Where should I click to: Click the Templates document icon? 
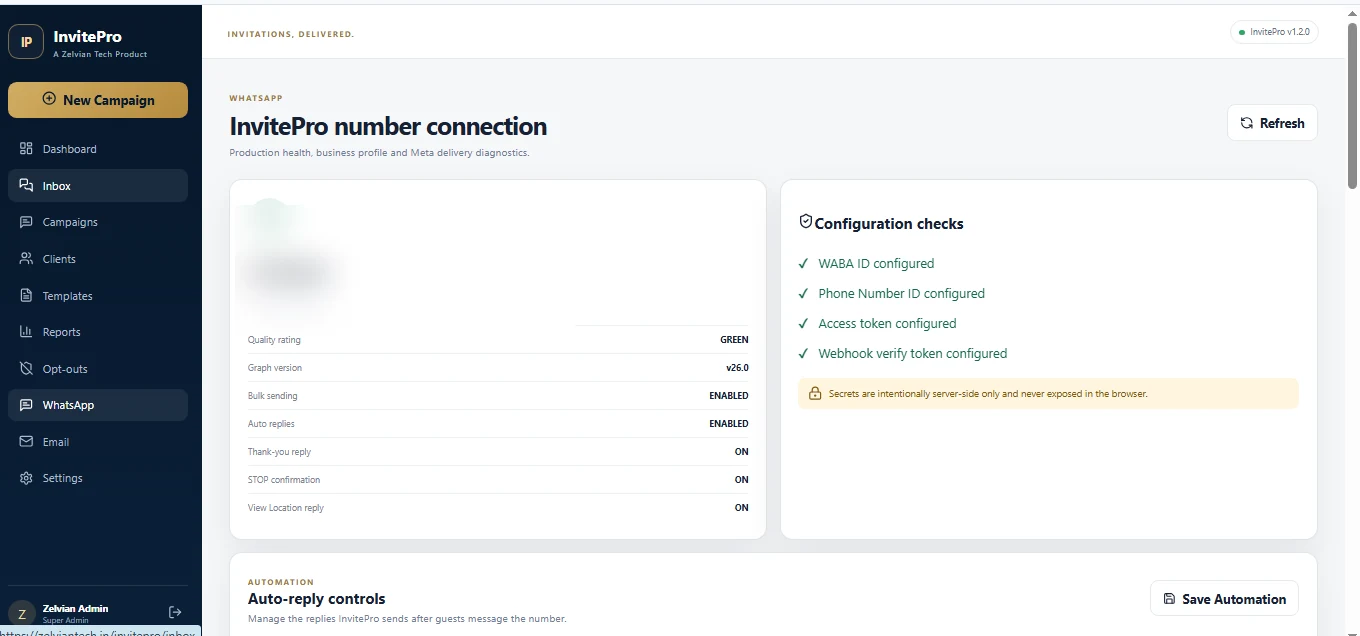coord(26,296)
